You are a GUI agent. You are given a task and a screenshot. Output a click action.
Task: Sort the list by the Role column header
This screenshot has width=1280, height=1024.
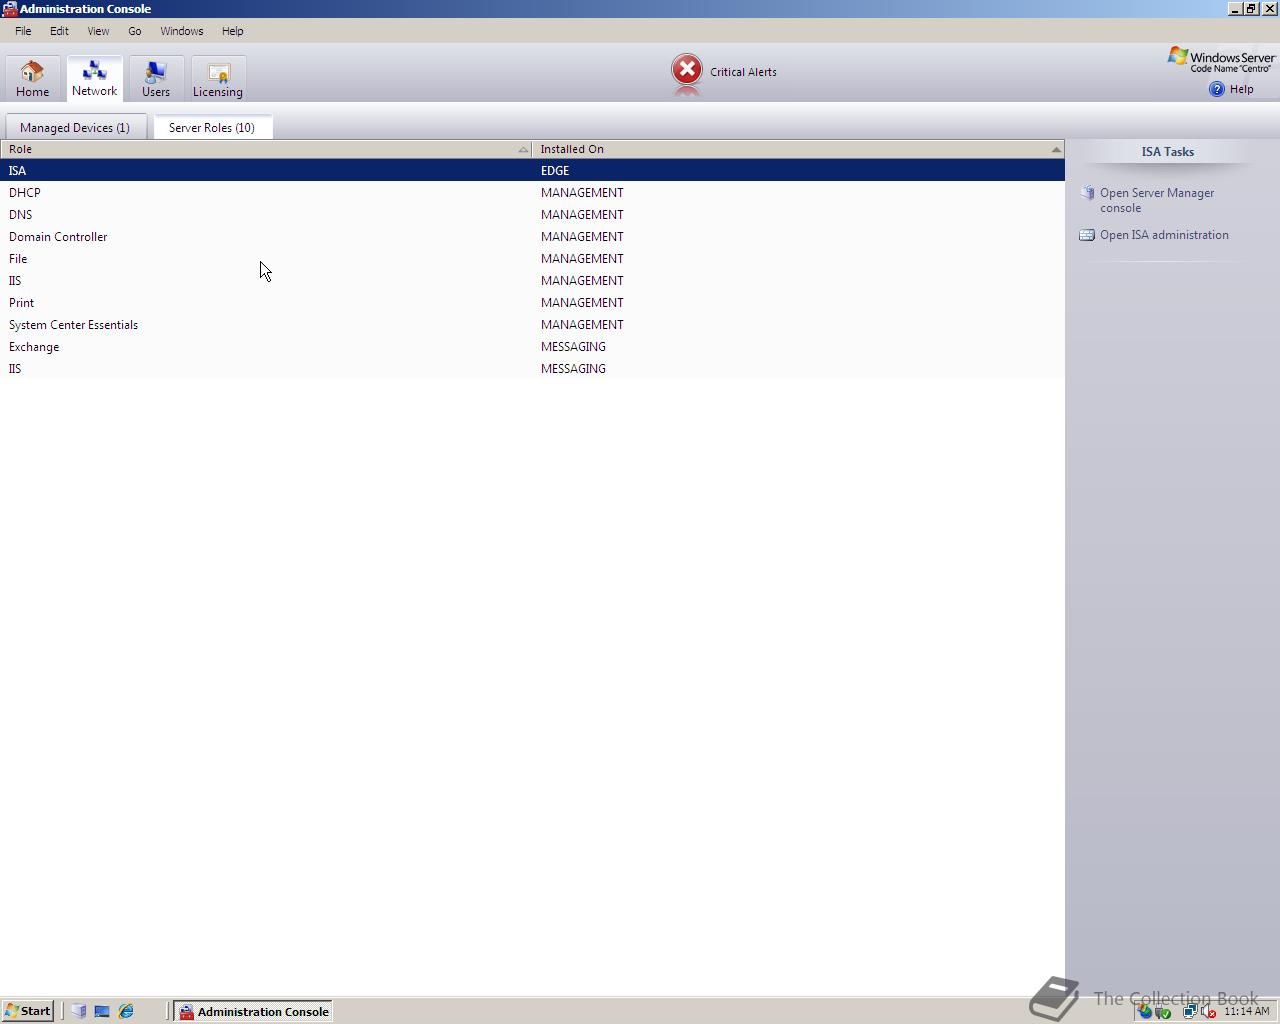pyautogui.click(x=266, y=149)
